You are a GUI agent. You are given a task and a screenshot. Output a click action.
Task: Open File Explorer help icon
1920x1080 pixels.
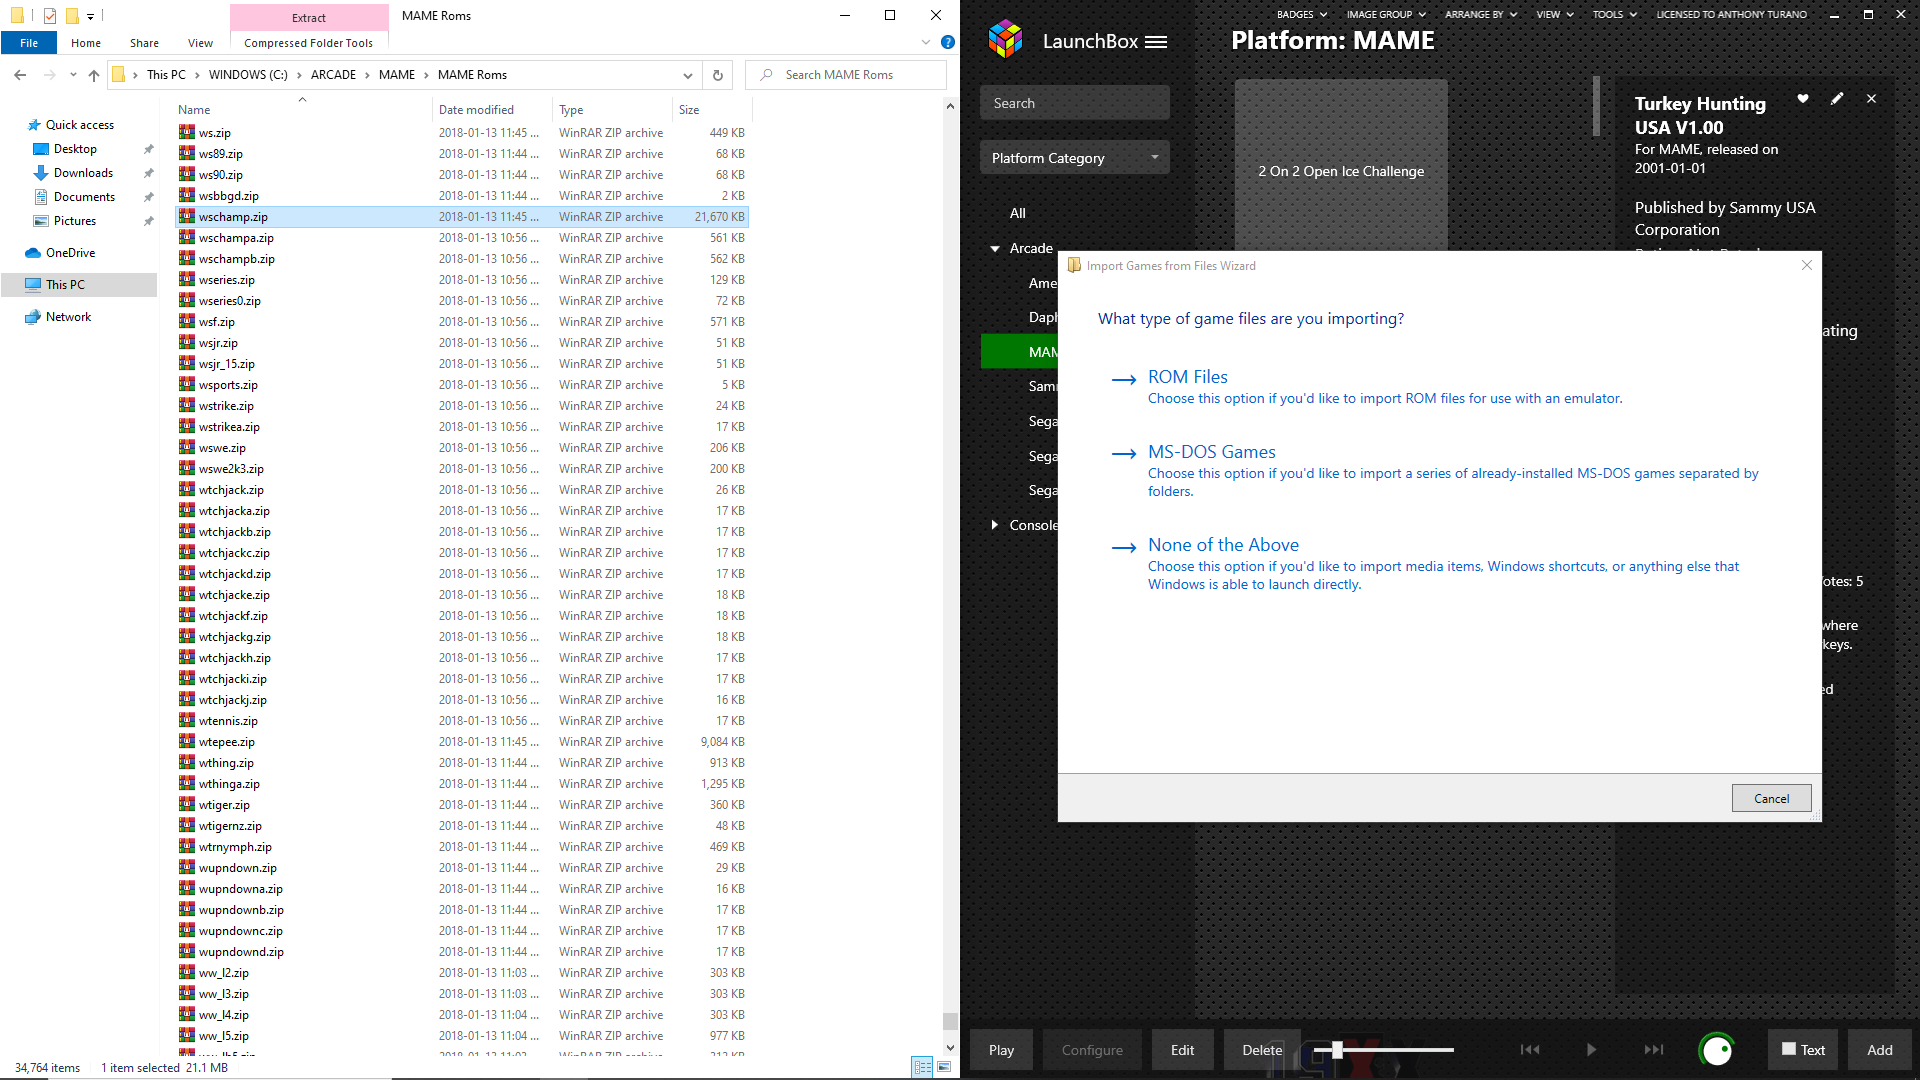(948, 42)
